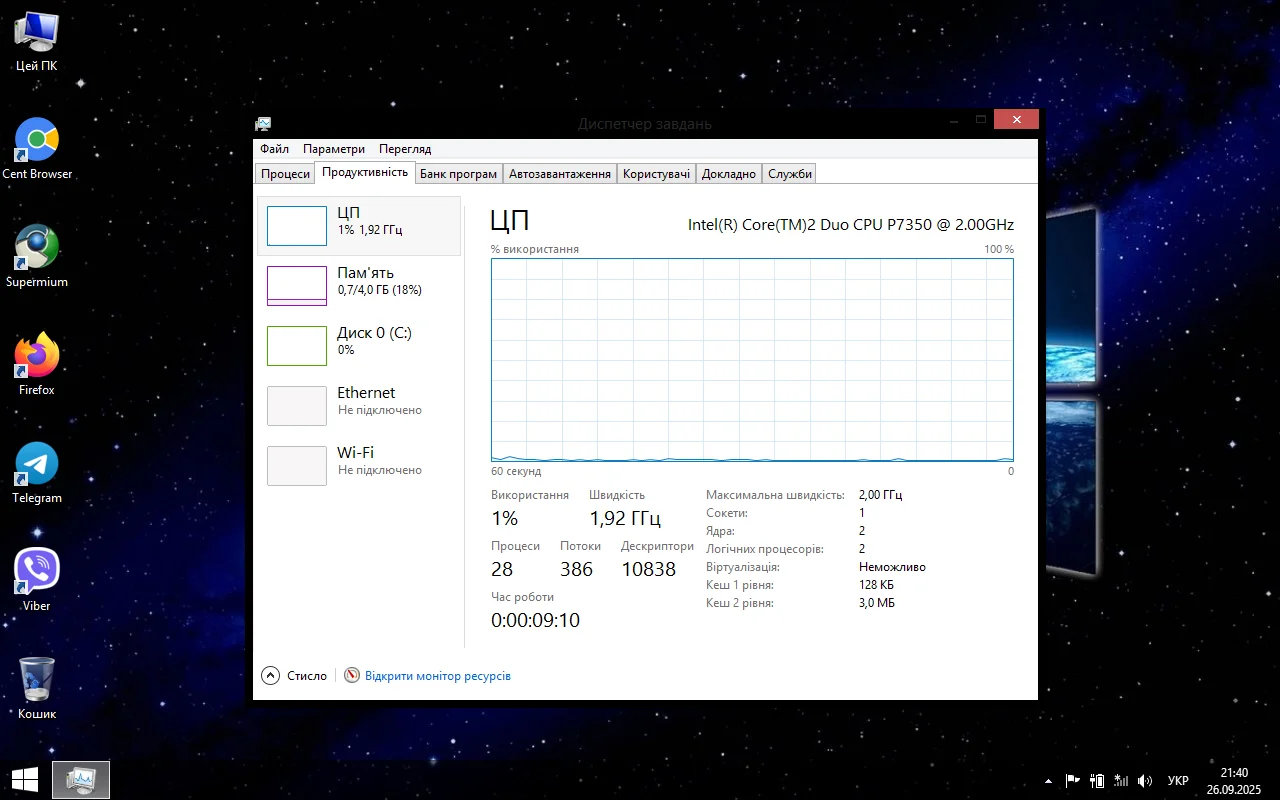Open the Файл menu
Viewport: 1280px width, 800px height.
click(274, 149)
